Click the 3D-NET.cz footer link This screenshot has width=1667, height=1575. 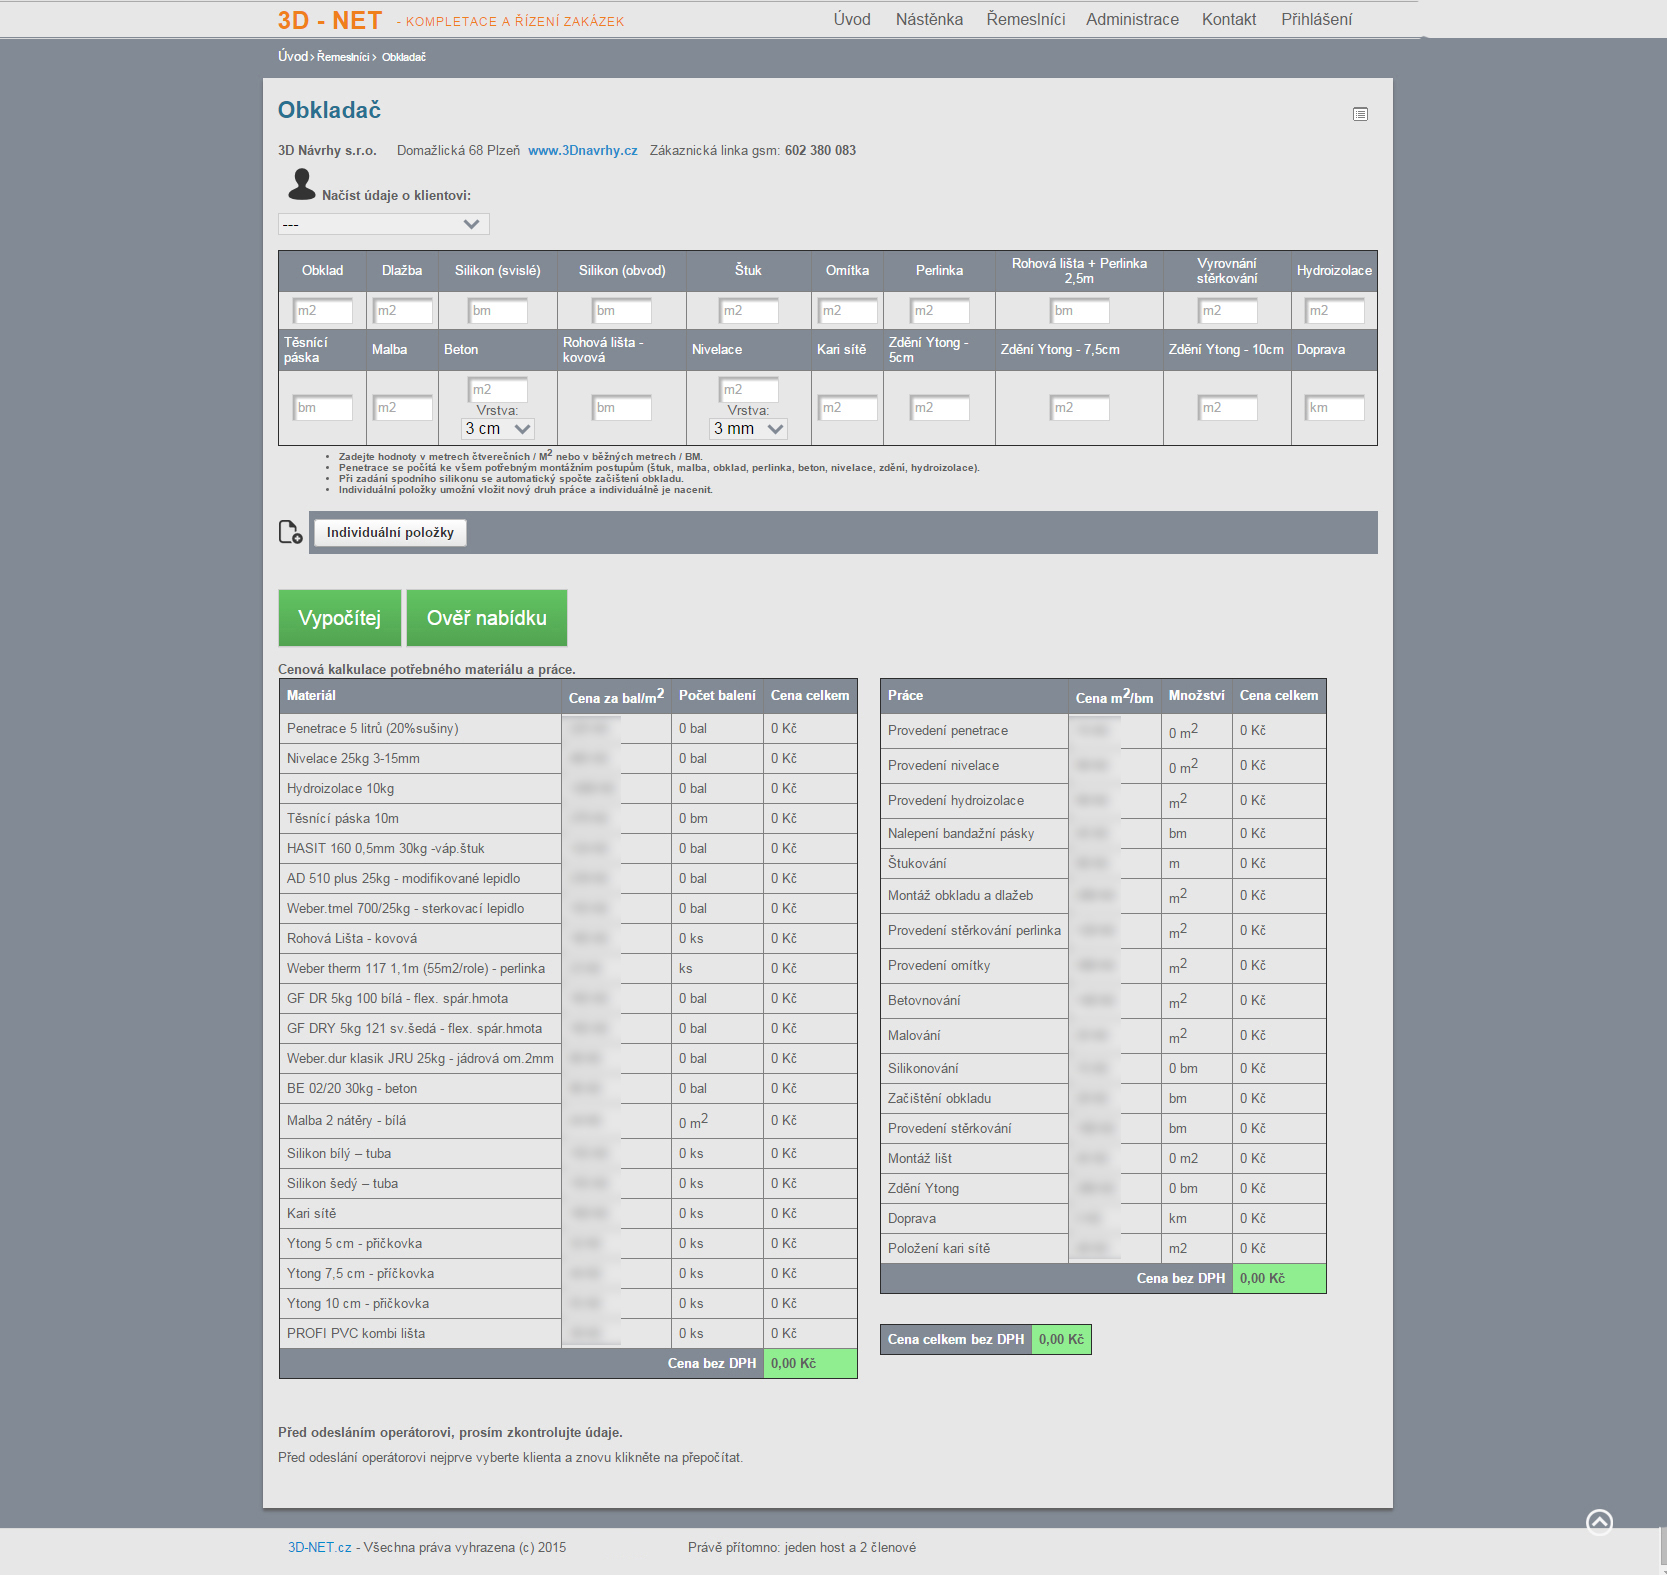[x=319, y=1547]
